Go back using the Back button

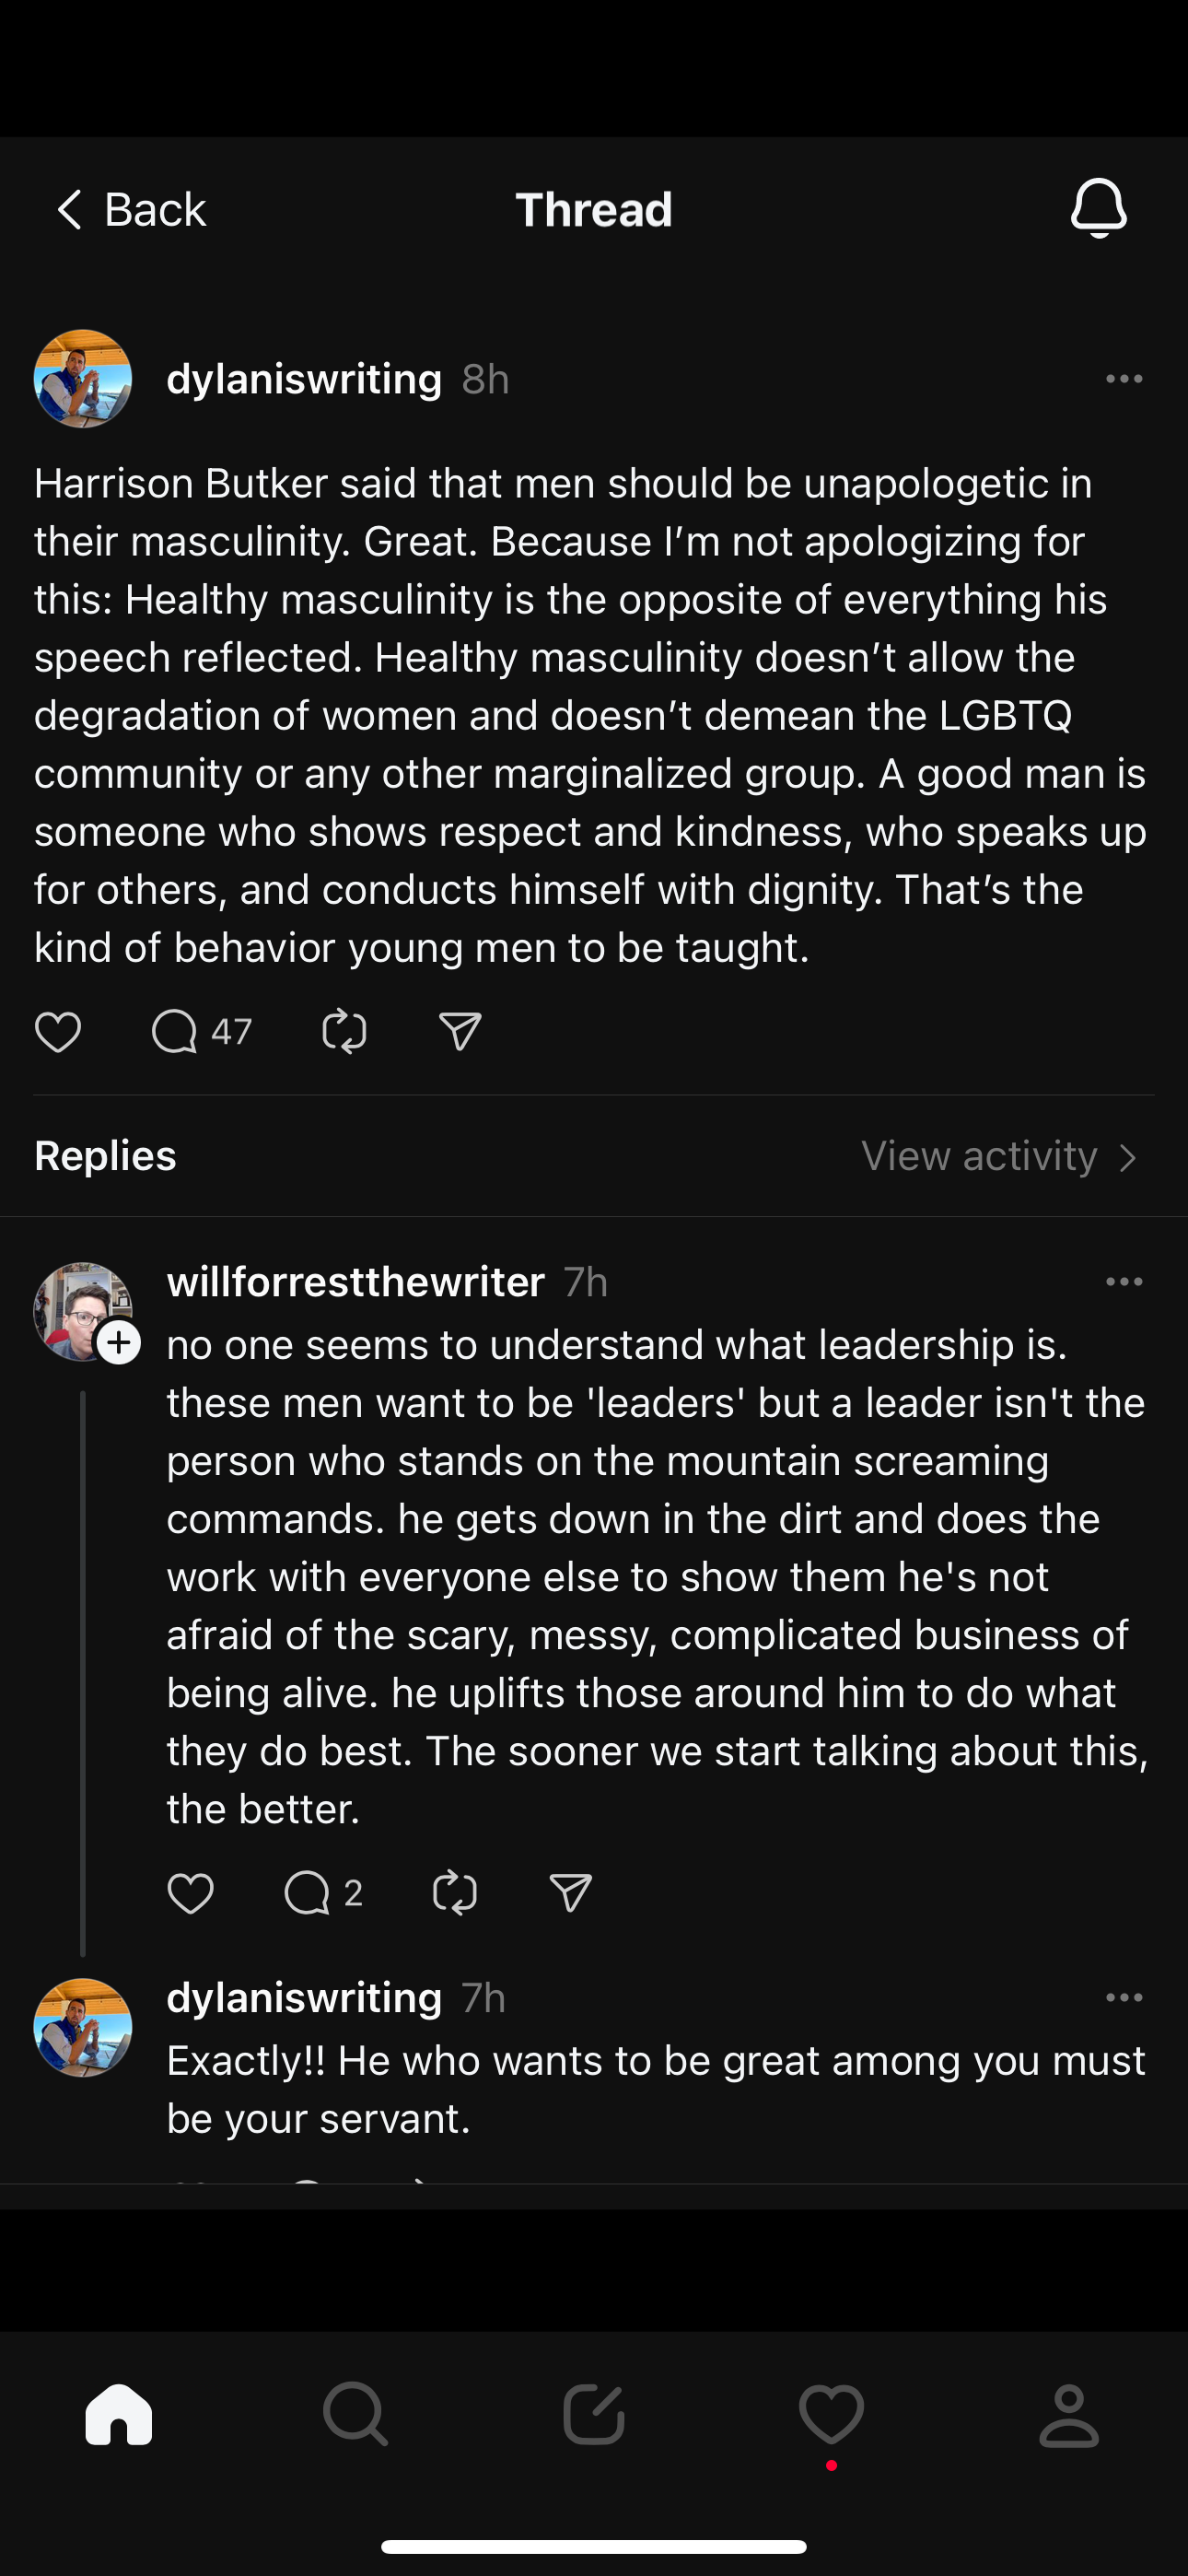tap(131, 210)
